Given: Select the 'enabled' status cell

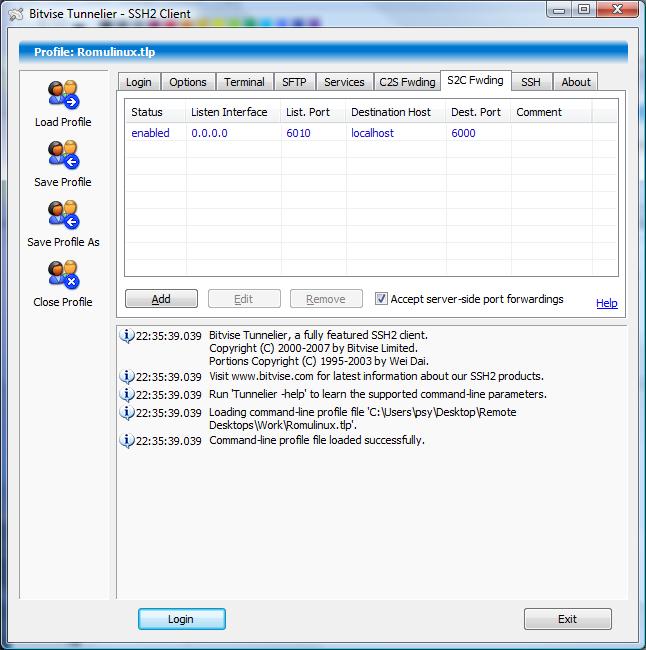Looking at the screenshot, I should pyautogui.click(x=151, y=133).
